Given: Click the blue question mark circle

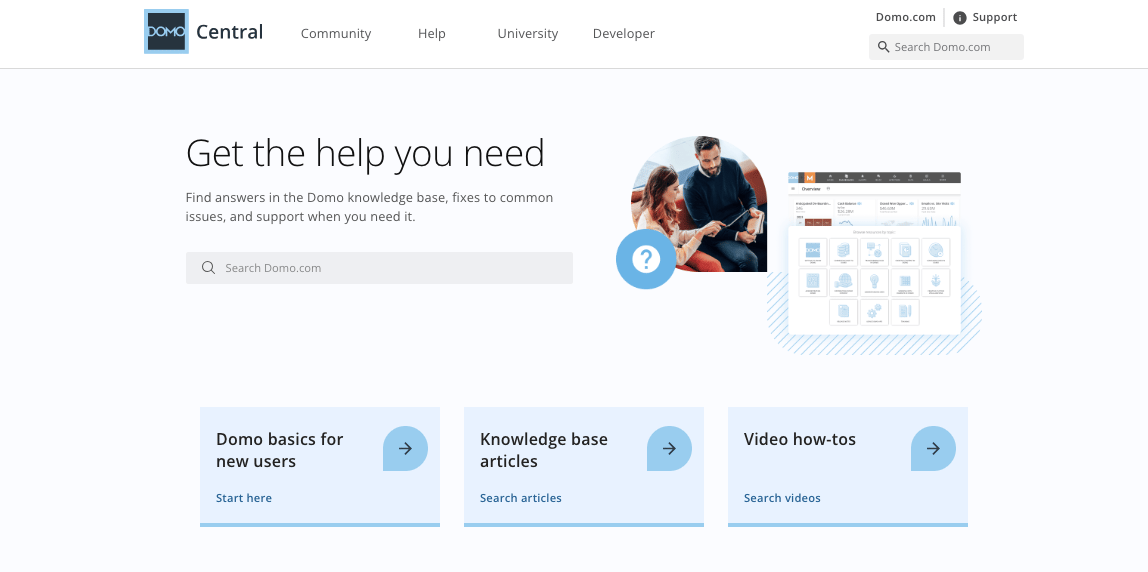Looking at the screenshot, I should [646, 259].
